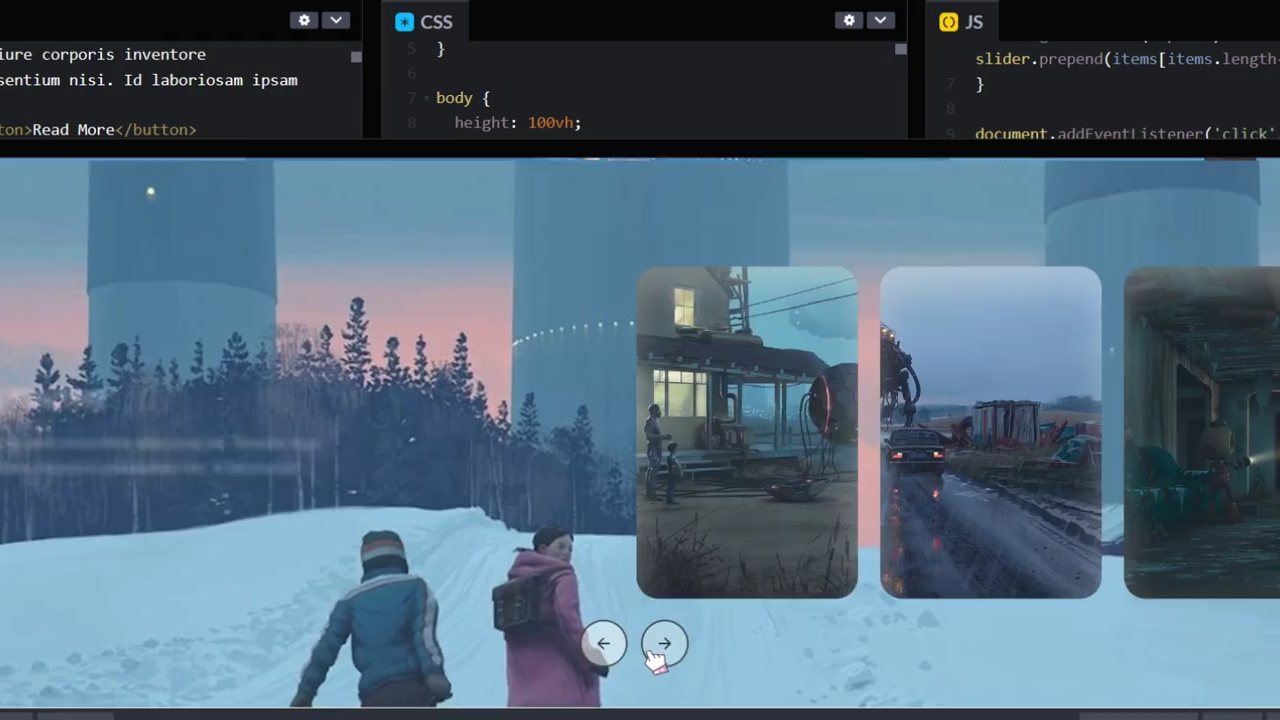Click the previous arrow slider button
Image resolution: width=1280 pixels, height=720 pixels.
(x=604, y=644)
